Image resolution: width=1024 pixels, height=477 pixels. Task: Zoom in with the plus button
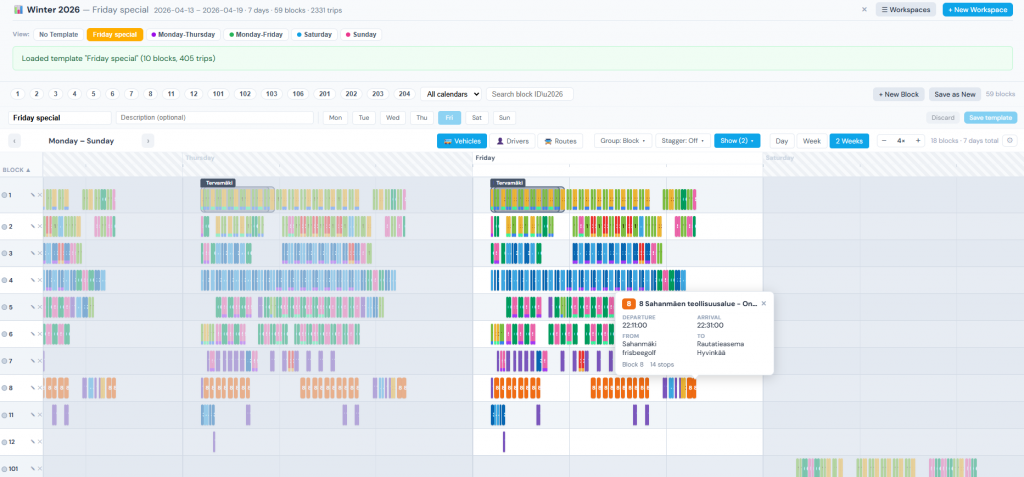[918, 141]
